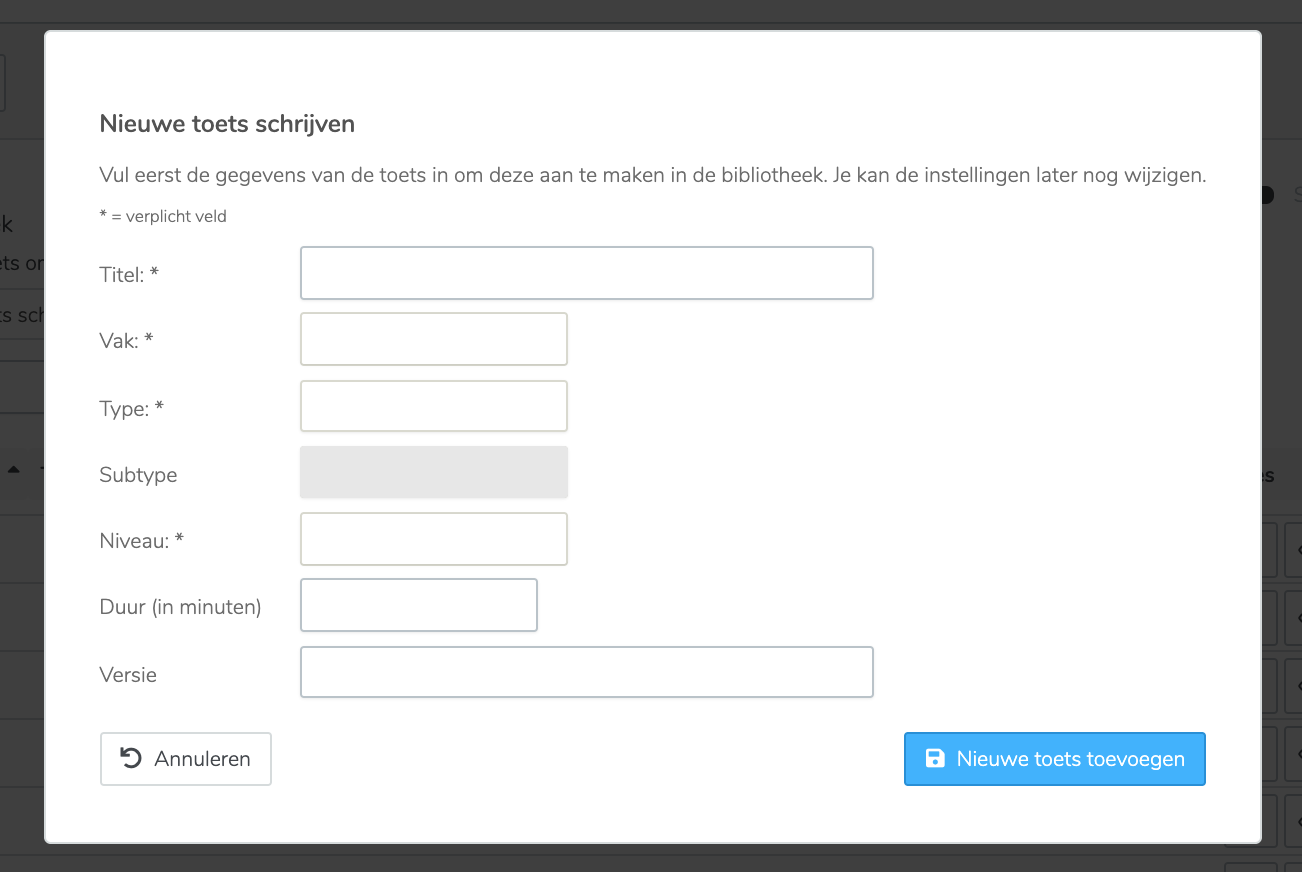This screenshot has width=1302, height=872.
Task: Click the "Versie" label
Action: tap(128, 675)
